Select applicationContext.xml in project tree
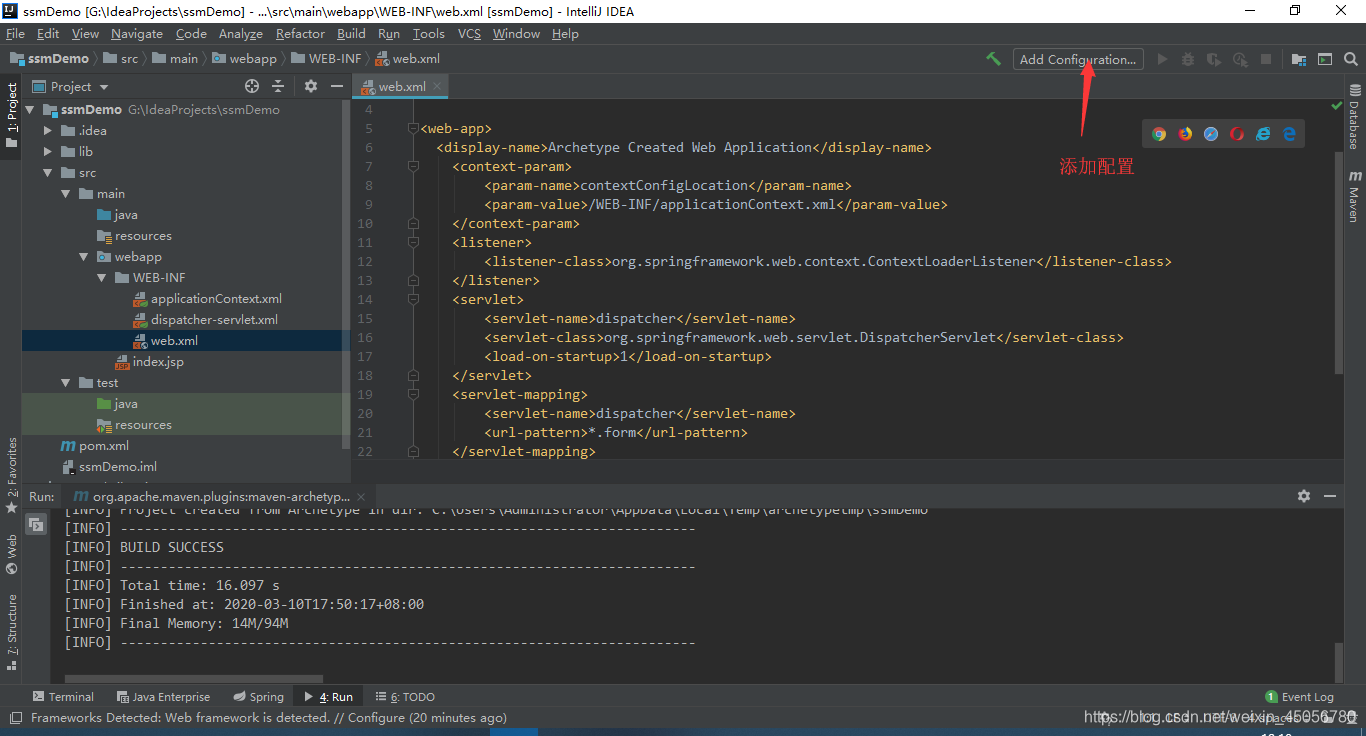Viewport: 1366px width, 736px height. 216,299
